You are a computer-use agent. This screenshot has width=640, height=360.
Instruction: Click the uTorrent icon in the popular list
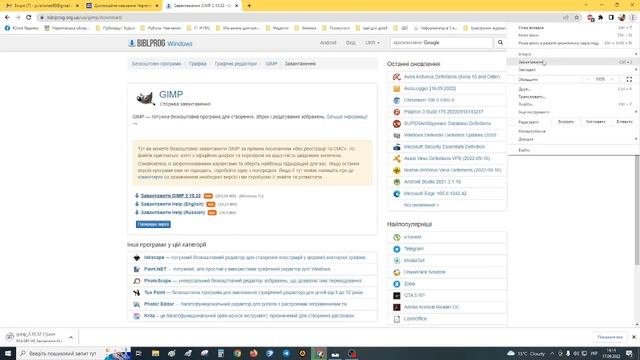pos(396,237)
